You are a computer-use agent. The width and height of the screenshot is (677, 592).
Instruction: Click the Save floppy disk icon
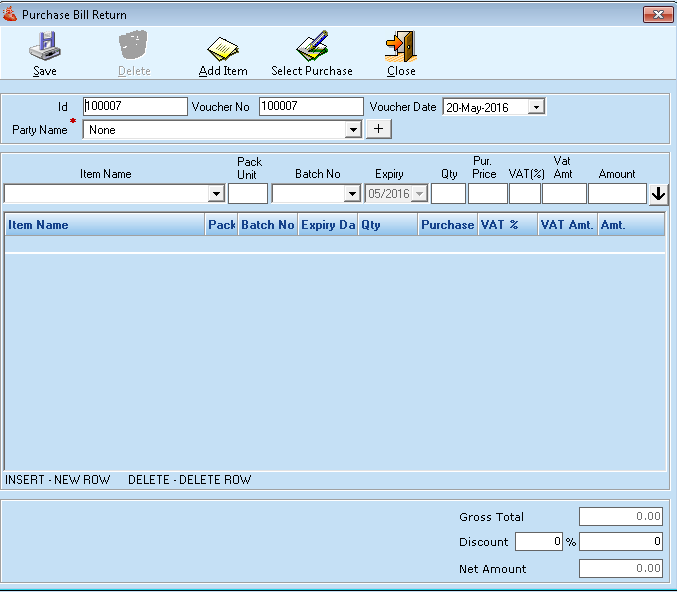coord(44,47)
